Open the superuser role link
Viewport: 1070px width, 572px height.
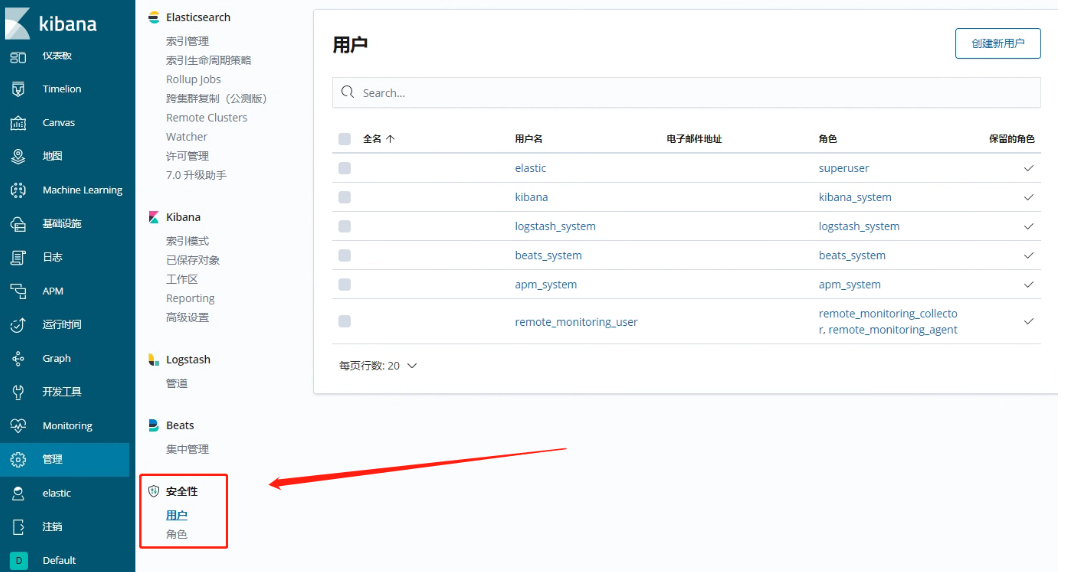click(843, 168)
